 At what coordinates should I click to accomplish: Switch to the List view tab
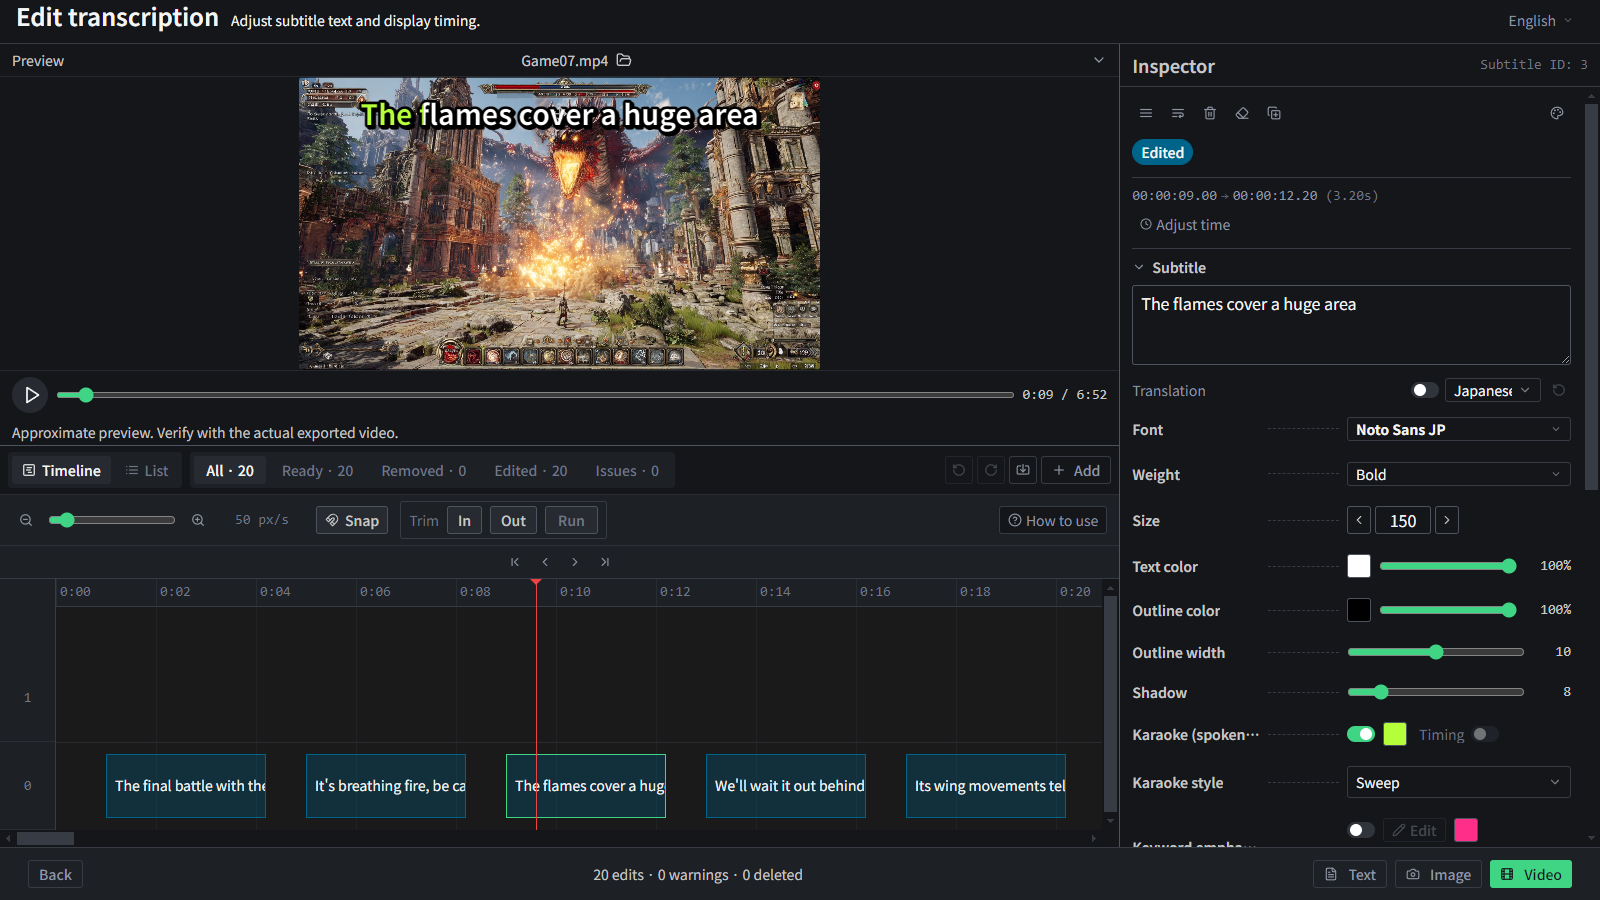point(147,470)
